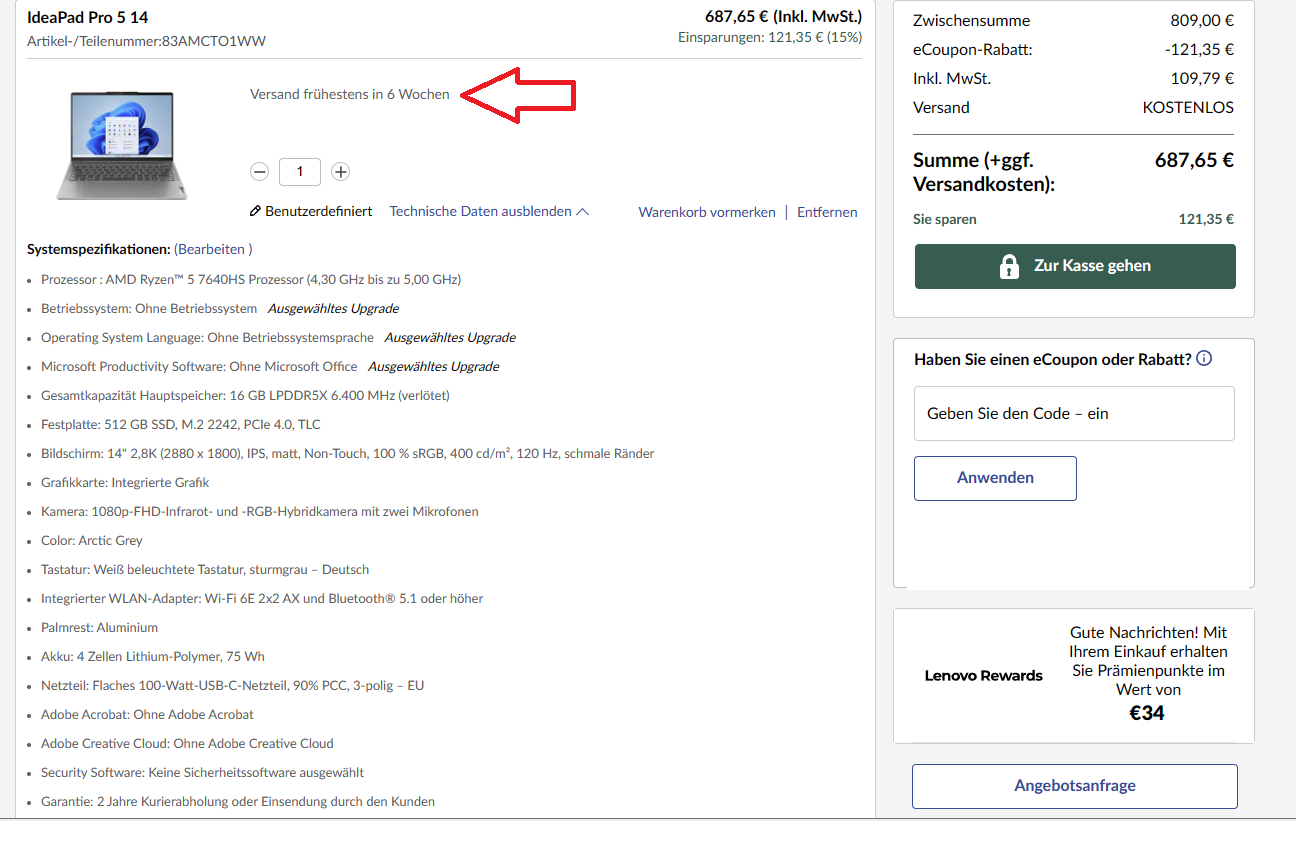Remove item via Entfernen link
The width and height of the screenshot is (1313, 853).
(827, 212)
